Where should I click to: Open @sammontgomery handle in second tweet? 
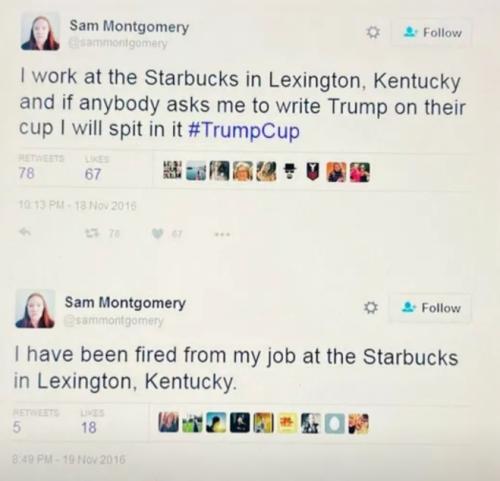tap(114, 321)
